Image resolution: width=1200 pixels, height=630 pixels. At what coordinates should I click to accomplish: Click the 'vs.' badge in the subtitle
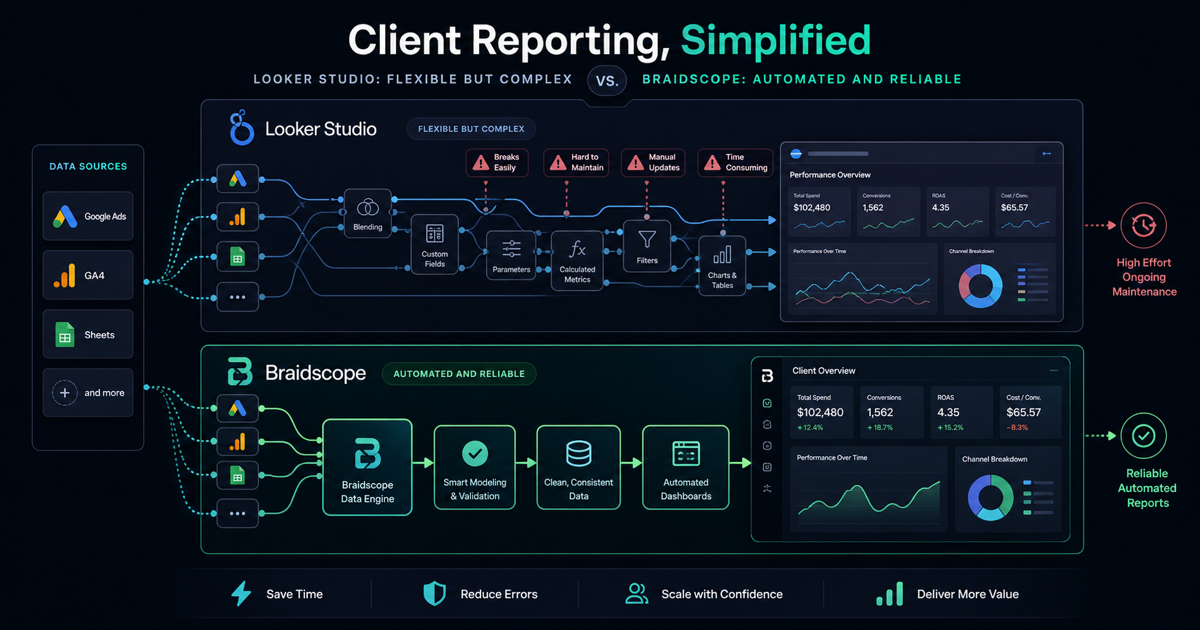[609, 79]
